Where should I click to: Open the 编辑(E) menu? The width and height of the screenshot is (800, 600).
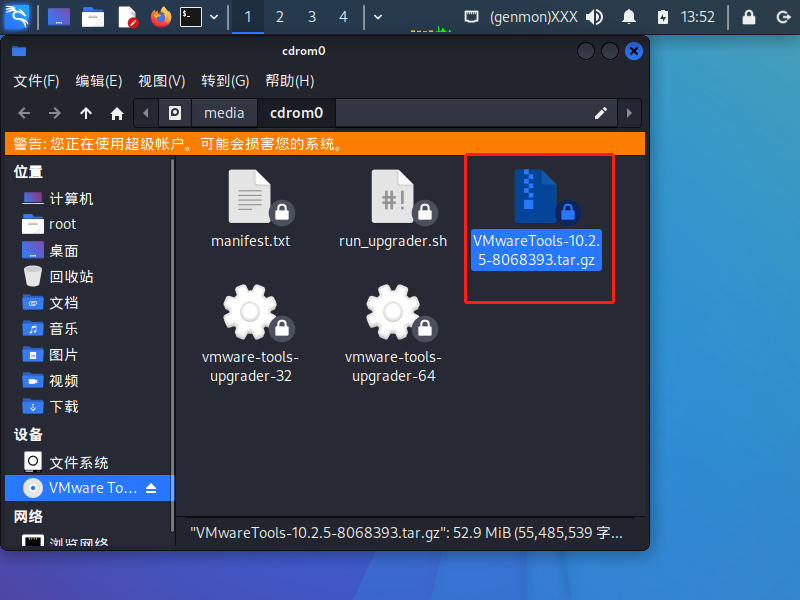99,81
